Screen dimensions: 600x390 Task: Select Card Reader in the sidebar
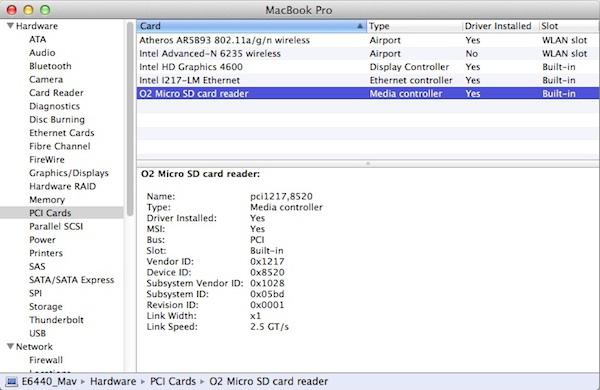tap(56, 93)
